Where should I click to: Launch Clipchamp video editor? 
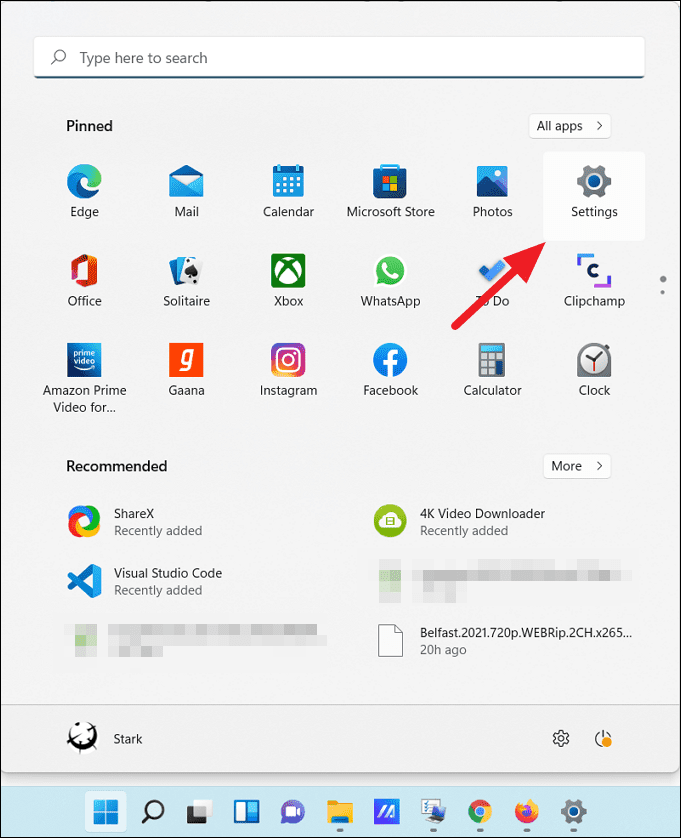pos(594,281)
